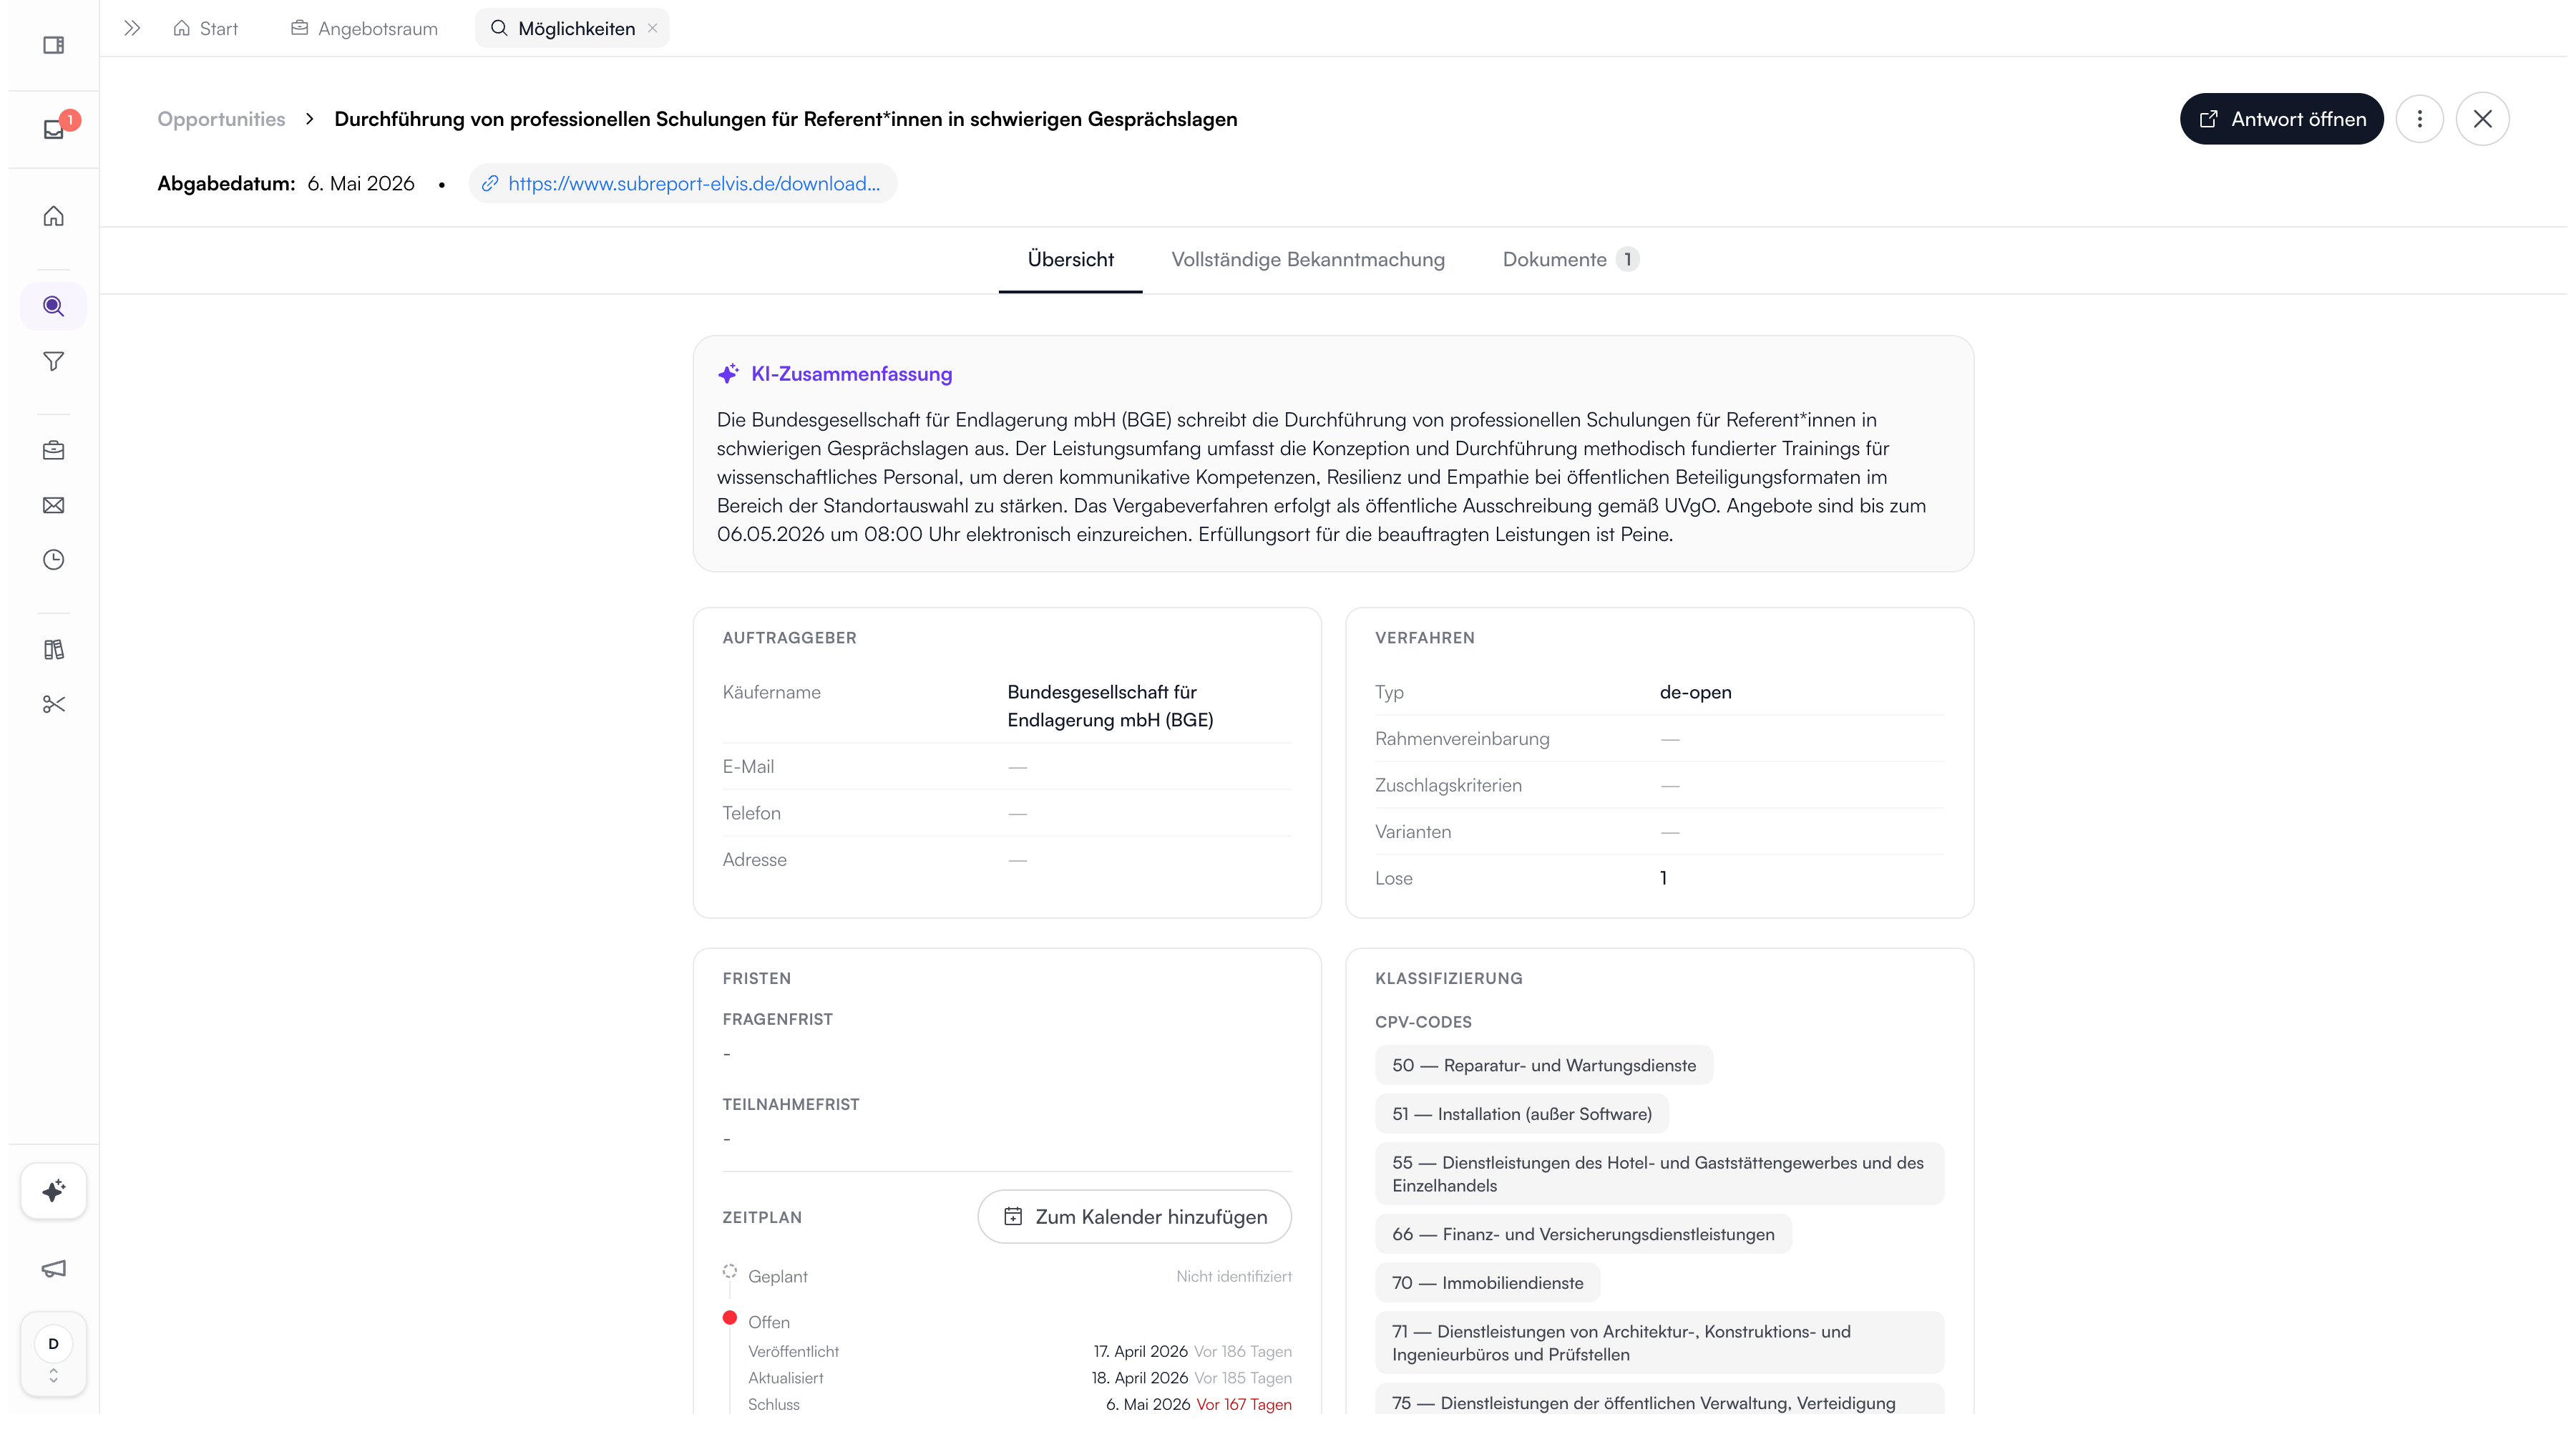Switch to the Angebotsraum tab
This screenshot has height=1437, width=2576.
[365, 28]
